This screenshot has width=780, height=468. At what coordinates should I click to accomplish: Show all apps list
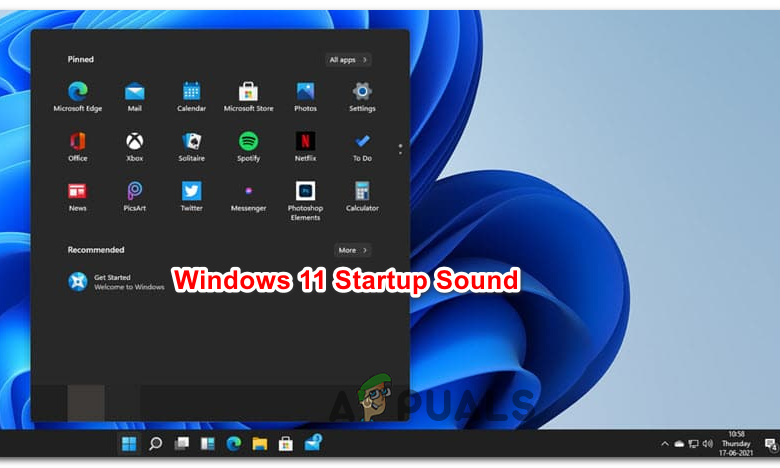click(348, 60)
